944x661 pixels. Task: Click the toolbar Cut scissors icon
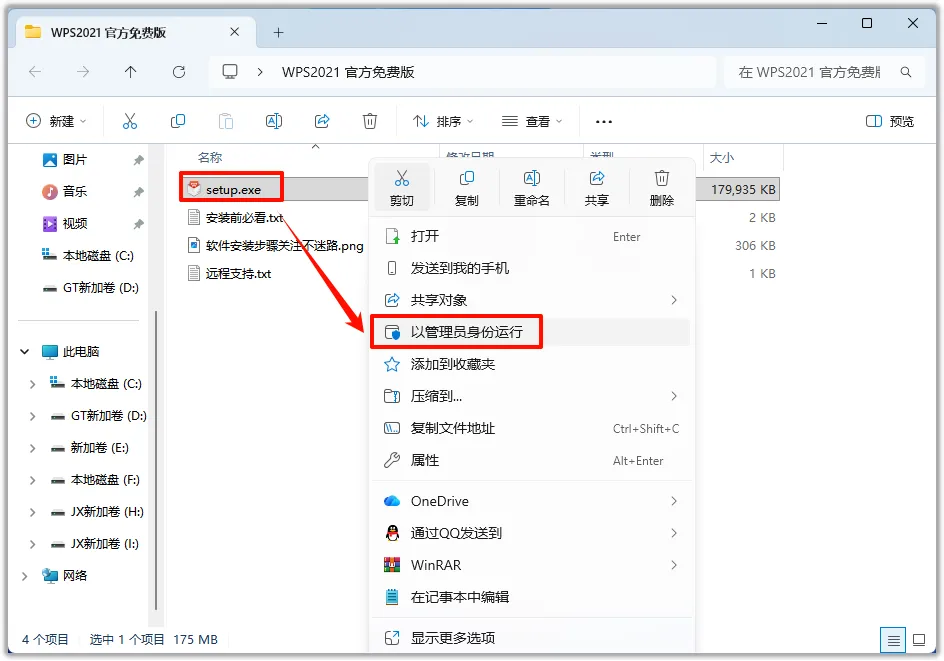tap(129, 121)
